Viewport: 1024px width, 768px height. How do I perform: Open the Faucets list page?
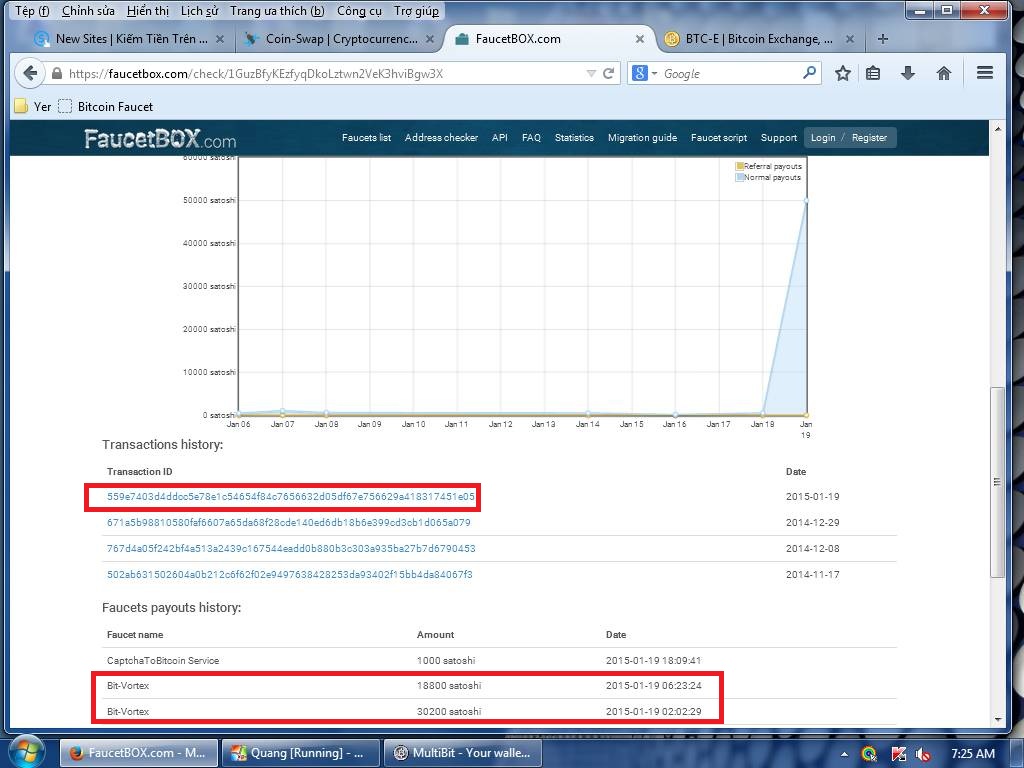(366, 138)
